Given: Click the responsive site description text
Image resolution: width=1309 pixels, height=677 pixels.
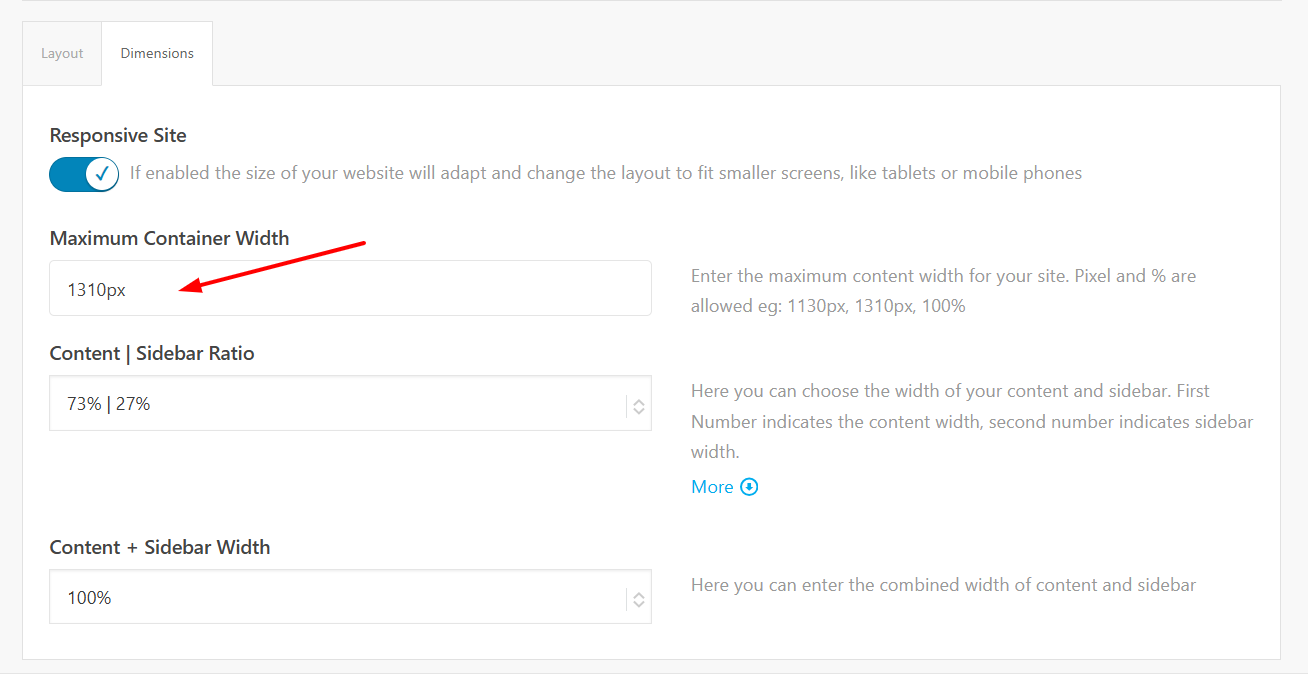Looking at the screenshot, I should click(x=606, y=174).
